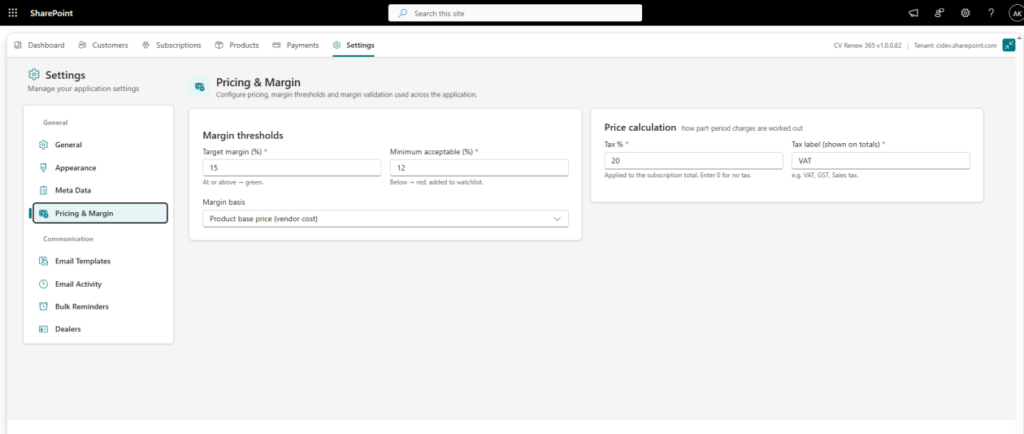1024x434 pixels.
Task: Open the SharePoint share network icon in header
Action: 939,13
